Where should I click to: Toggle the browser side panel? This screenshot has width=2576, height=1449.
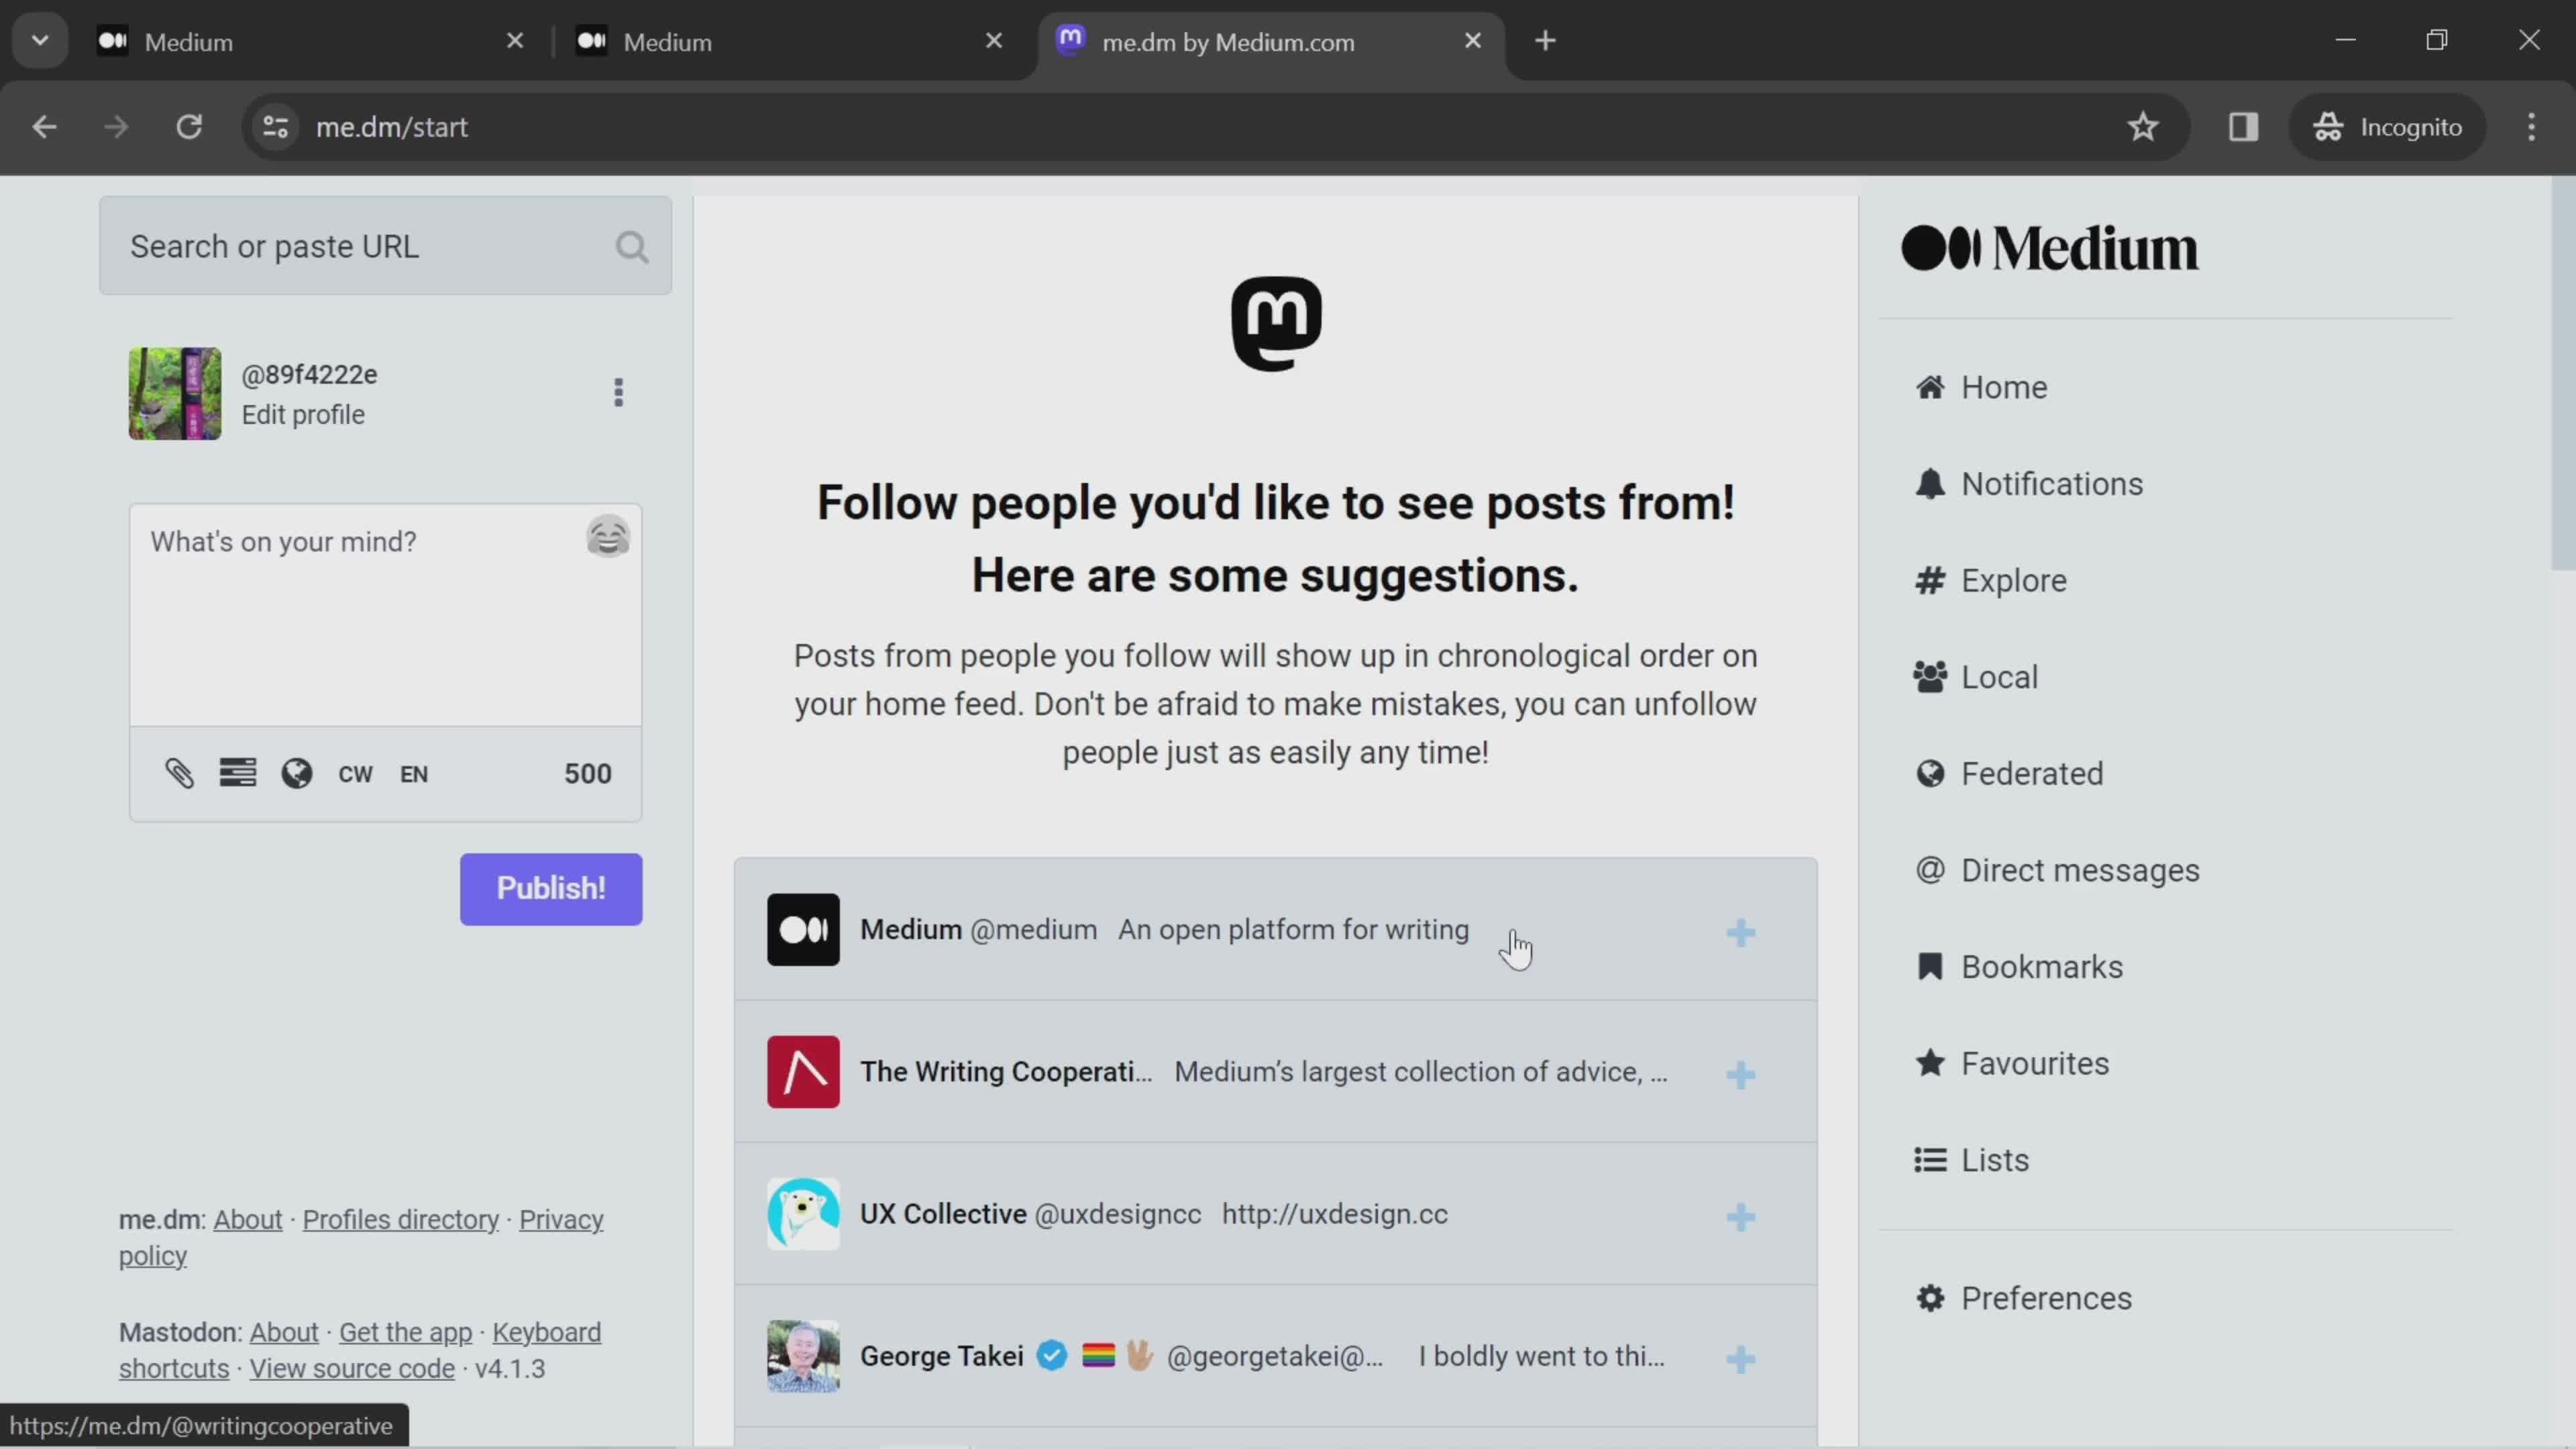[2243, 127]
